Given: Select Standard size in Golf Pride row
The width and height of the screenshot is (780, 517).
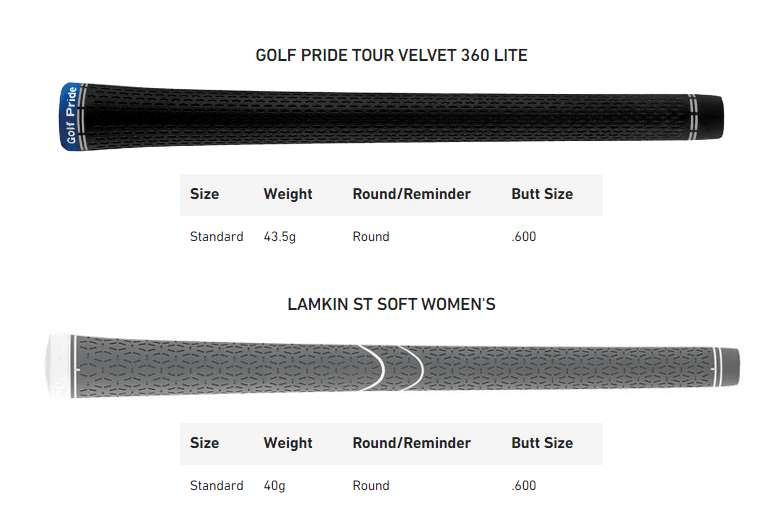Looking at the screenshot, I should click(x=216, y=237).
